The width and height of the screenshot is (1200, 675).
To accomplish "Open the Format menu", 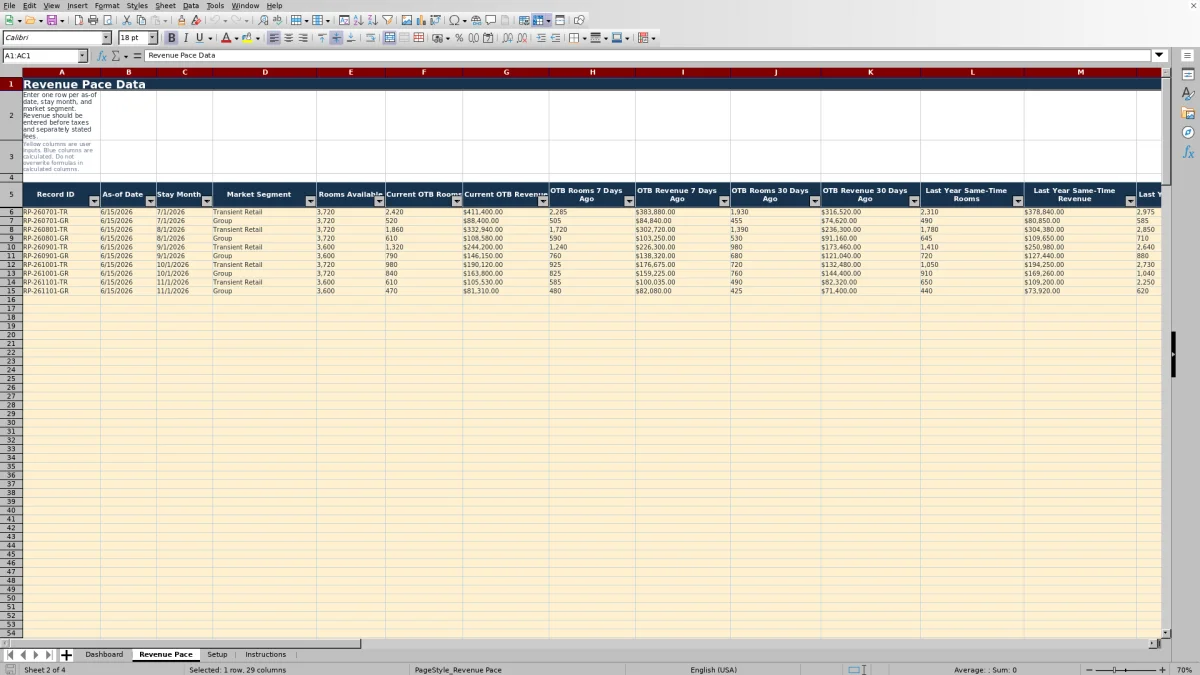I will click(107, 6).
